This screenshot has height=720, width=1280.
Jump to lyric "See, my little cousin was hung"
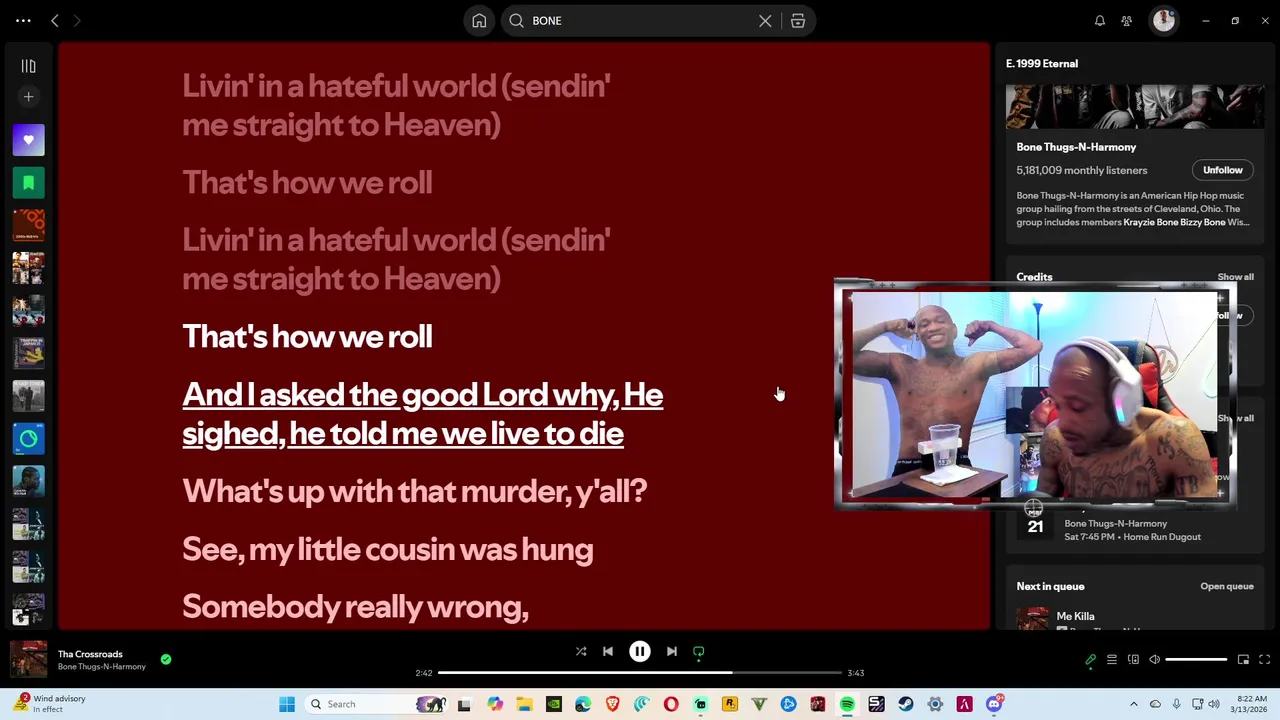[x=388, y=549]
